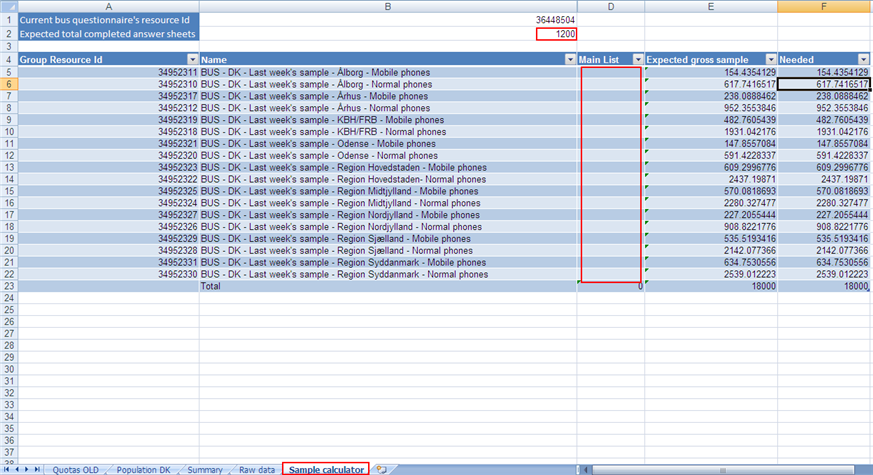The height and width of the screenshot is (475, 873).
Task: Click the Insert Worksheet icon
Action: tap(381, 469)
